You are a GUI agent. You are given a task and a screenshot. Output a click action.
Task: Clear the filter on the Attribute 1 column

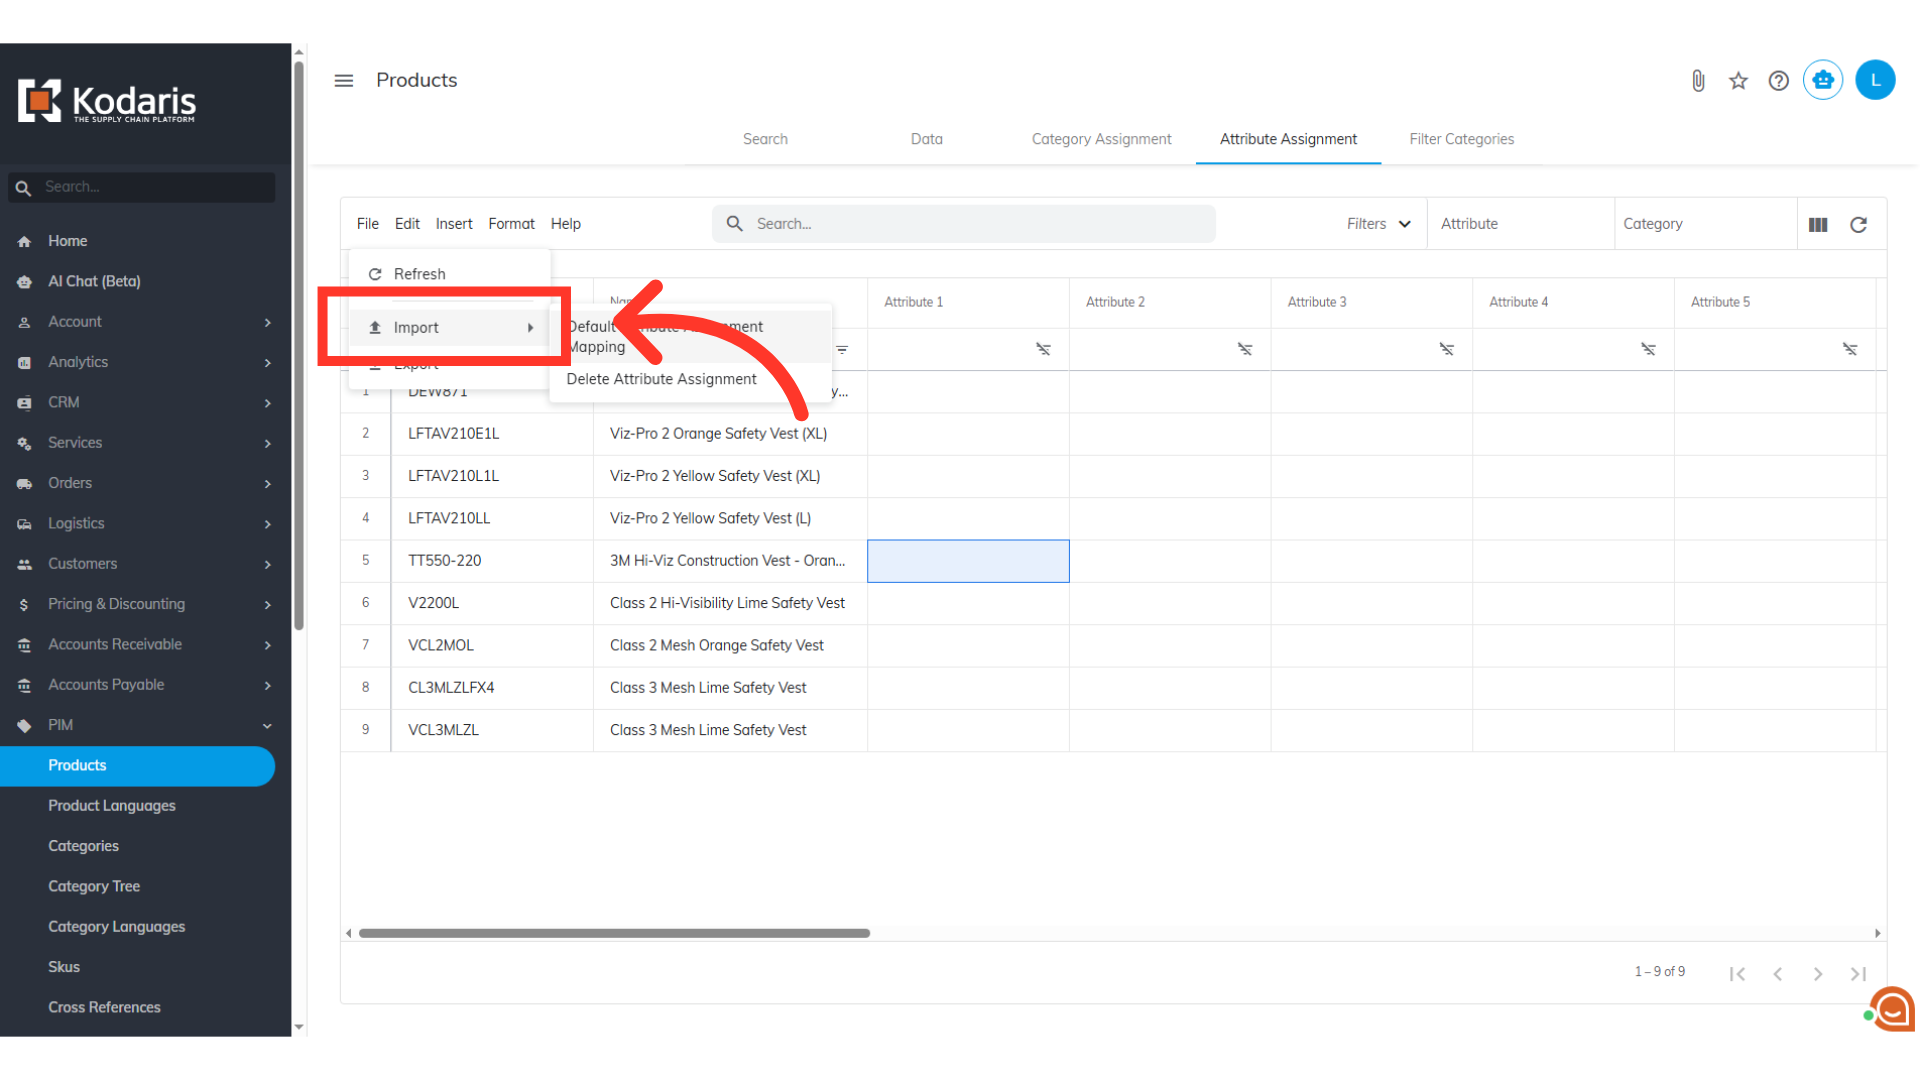pyautogui.click(x=1043, y=349)
